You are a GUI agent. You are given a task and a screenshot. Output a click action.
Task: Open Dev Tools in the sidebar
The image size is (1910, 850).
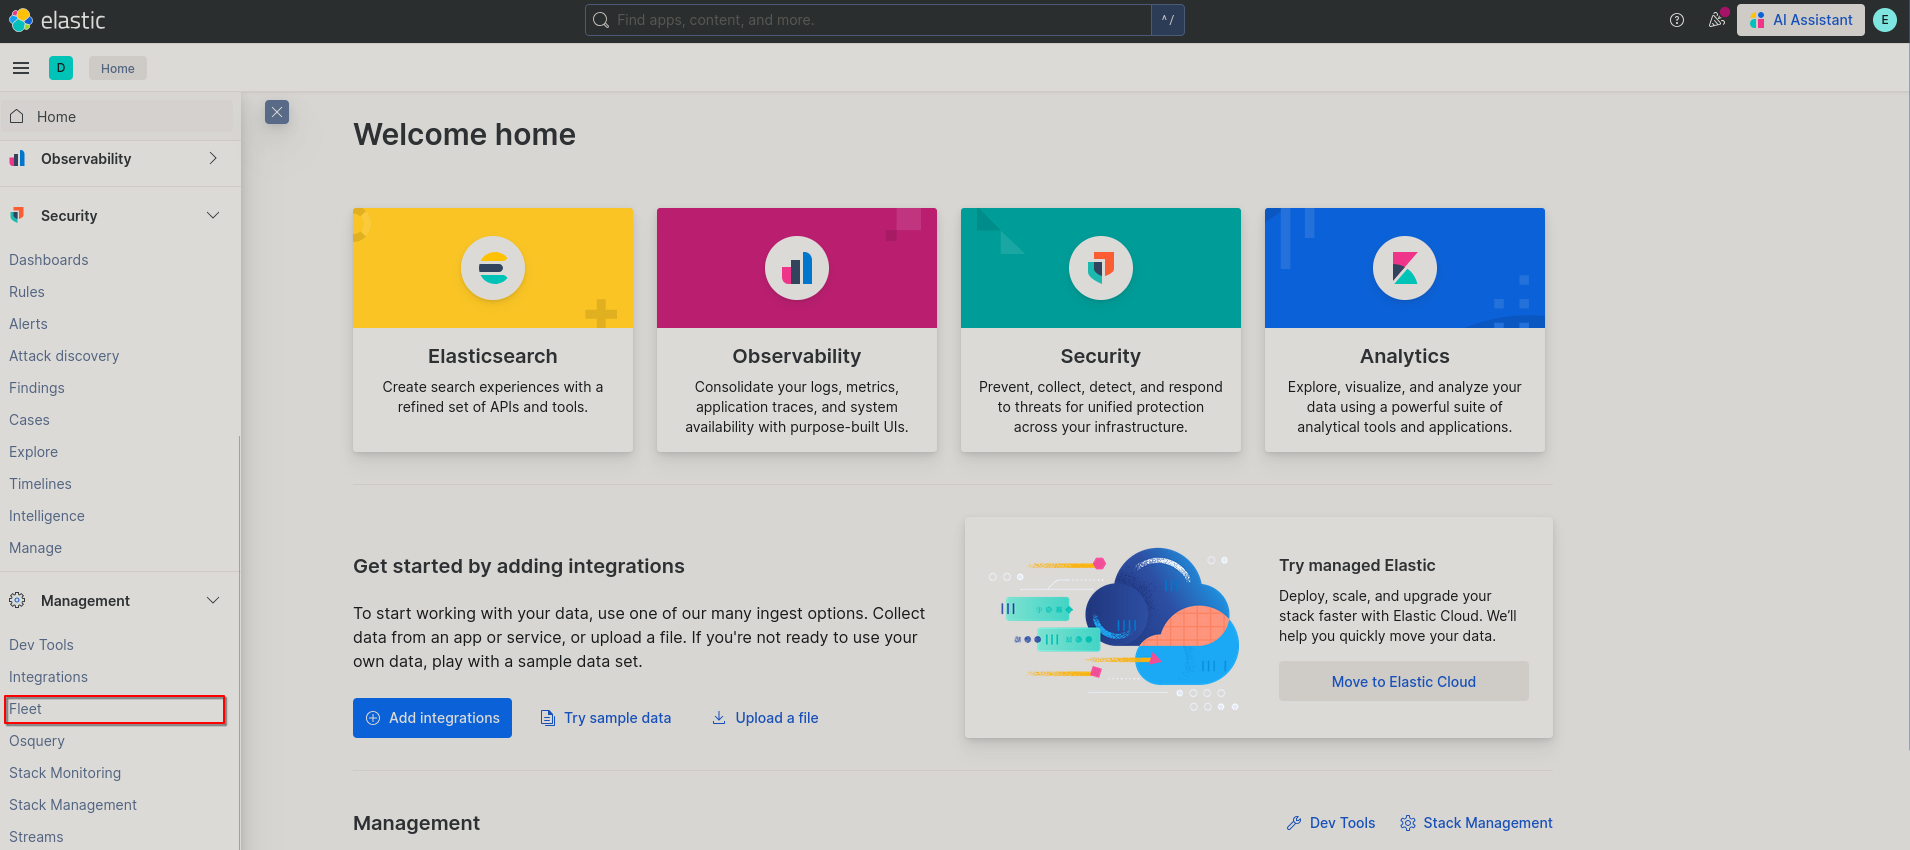(x=41, y=645)
